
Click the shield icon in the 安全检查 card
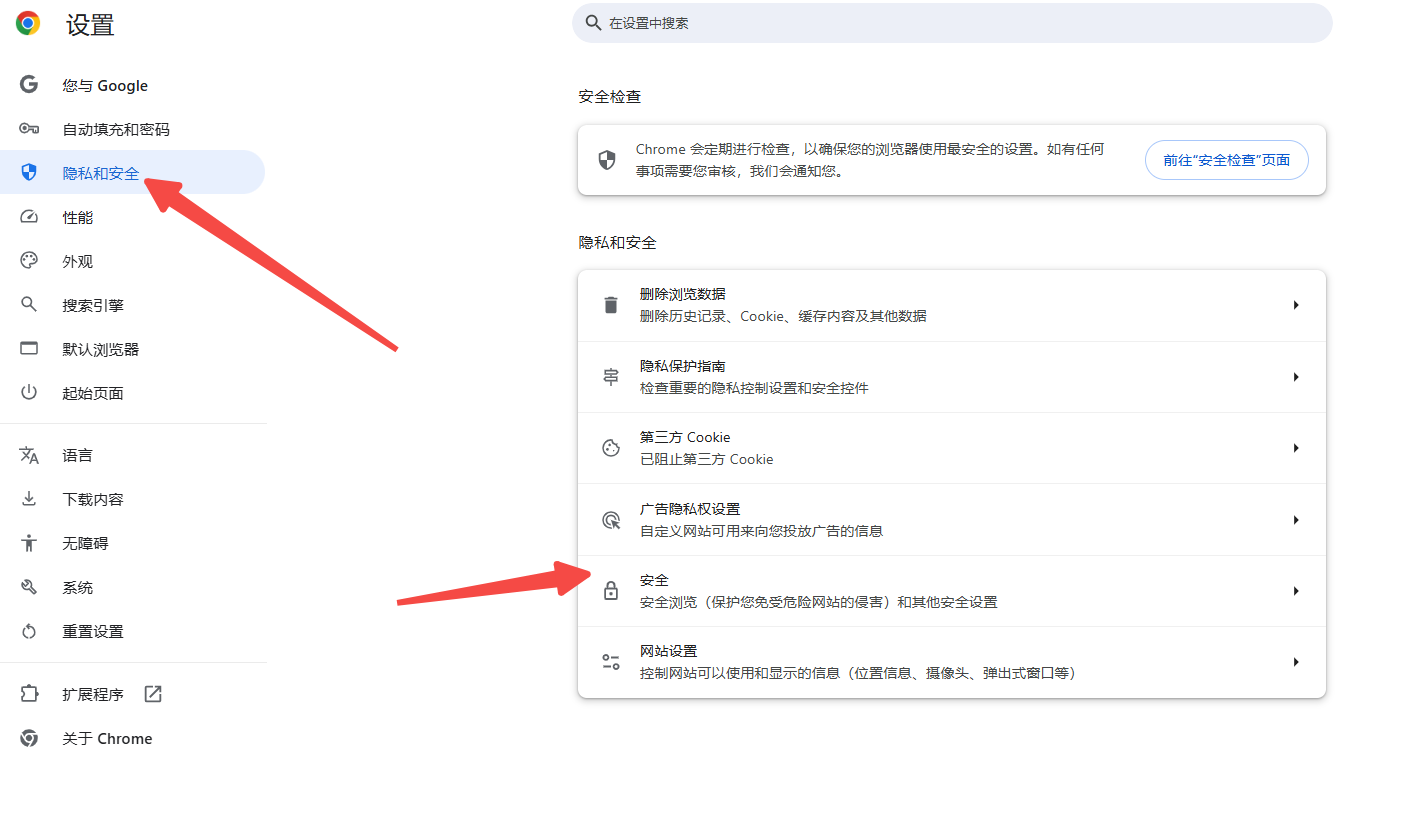click(607, 160)
